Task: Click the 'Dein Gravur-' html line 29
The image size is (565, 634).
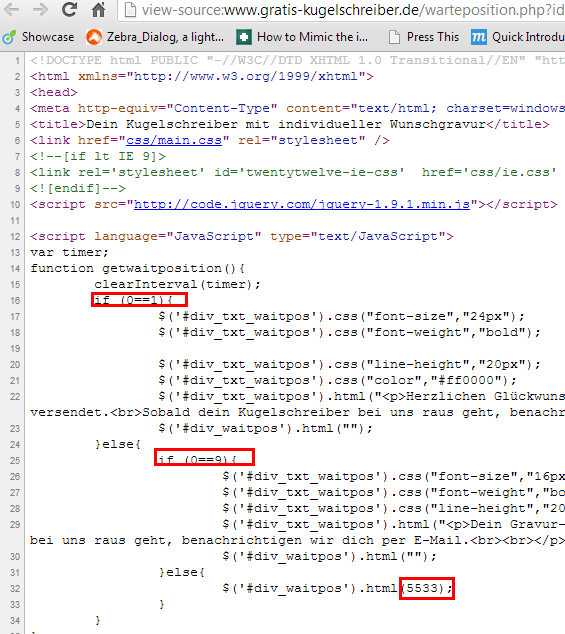Action: pos(394,524)
